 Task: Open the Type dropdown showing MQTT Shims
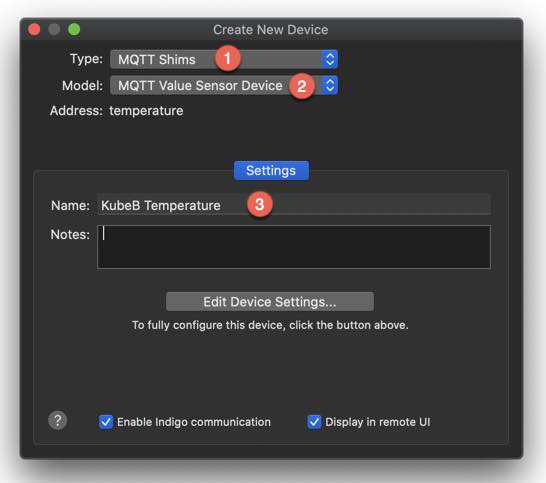(x=224, y=59)
